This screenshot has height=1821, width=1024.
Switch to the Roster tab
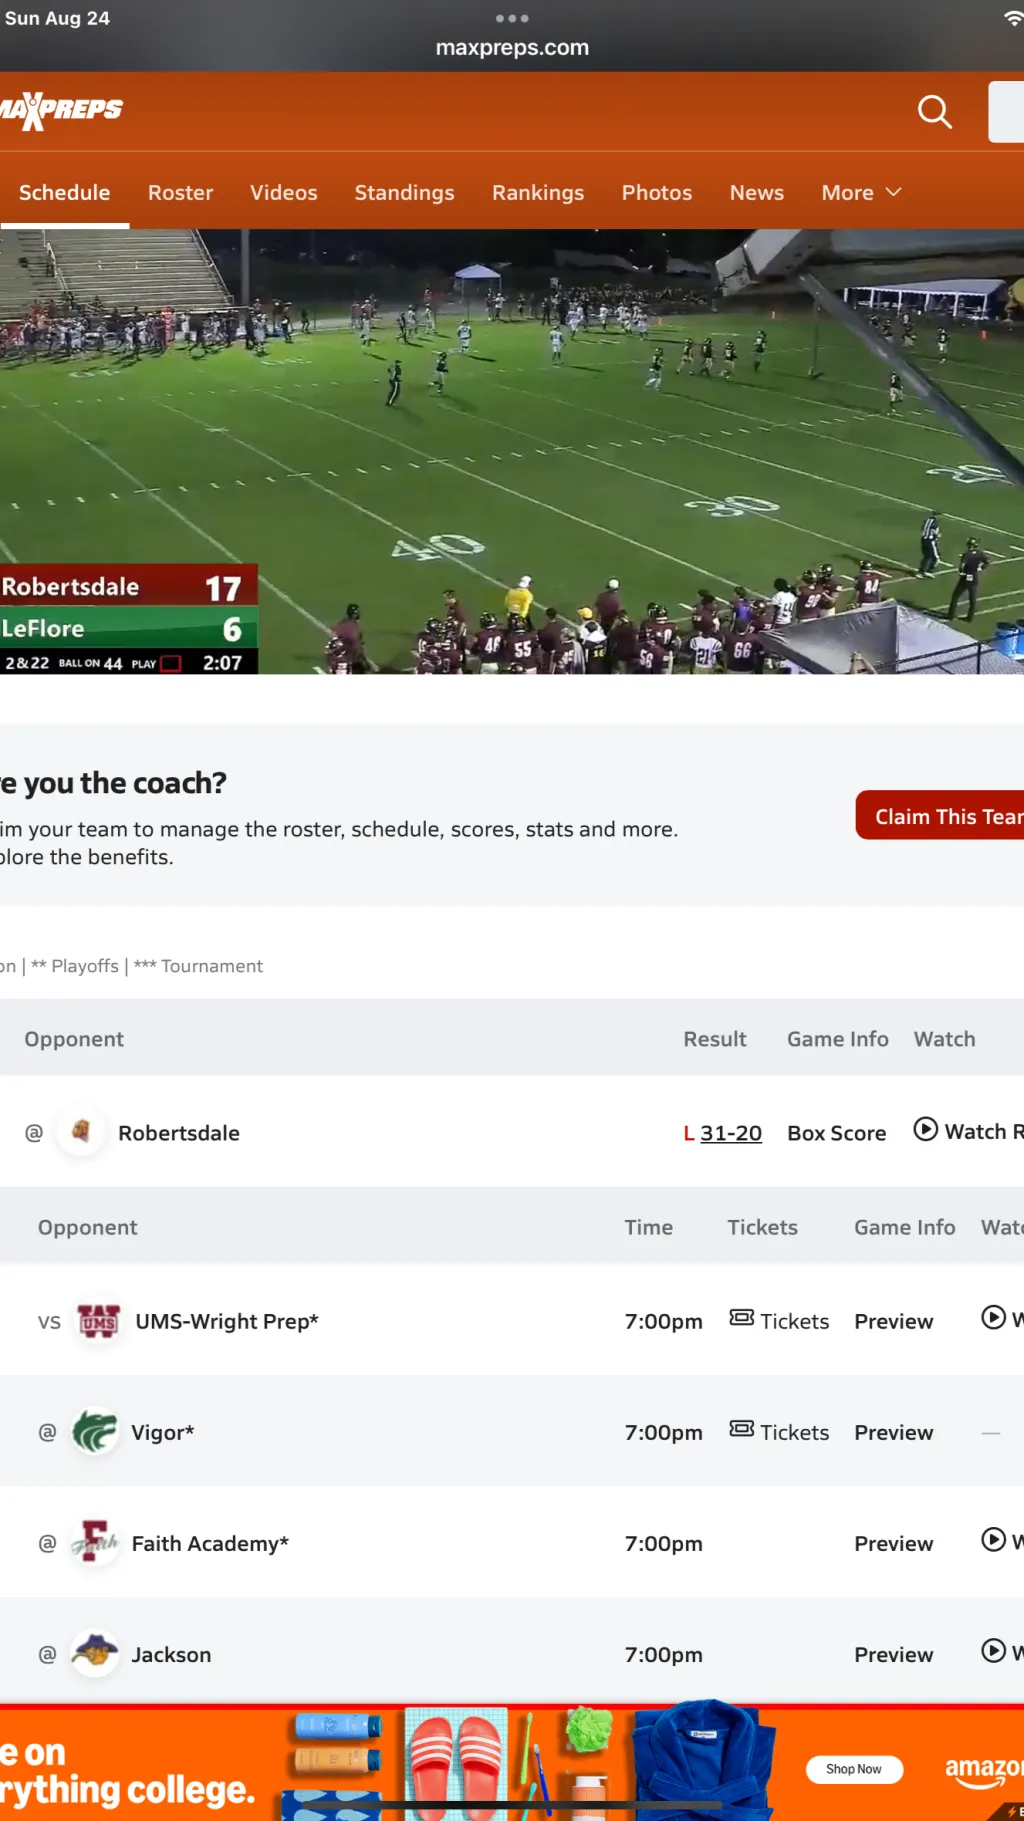coord(180,193)
